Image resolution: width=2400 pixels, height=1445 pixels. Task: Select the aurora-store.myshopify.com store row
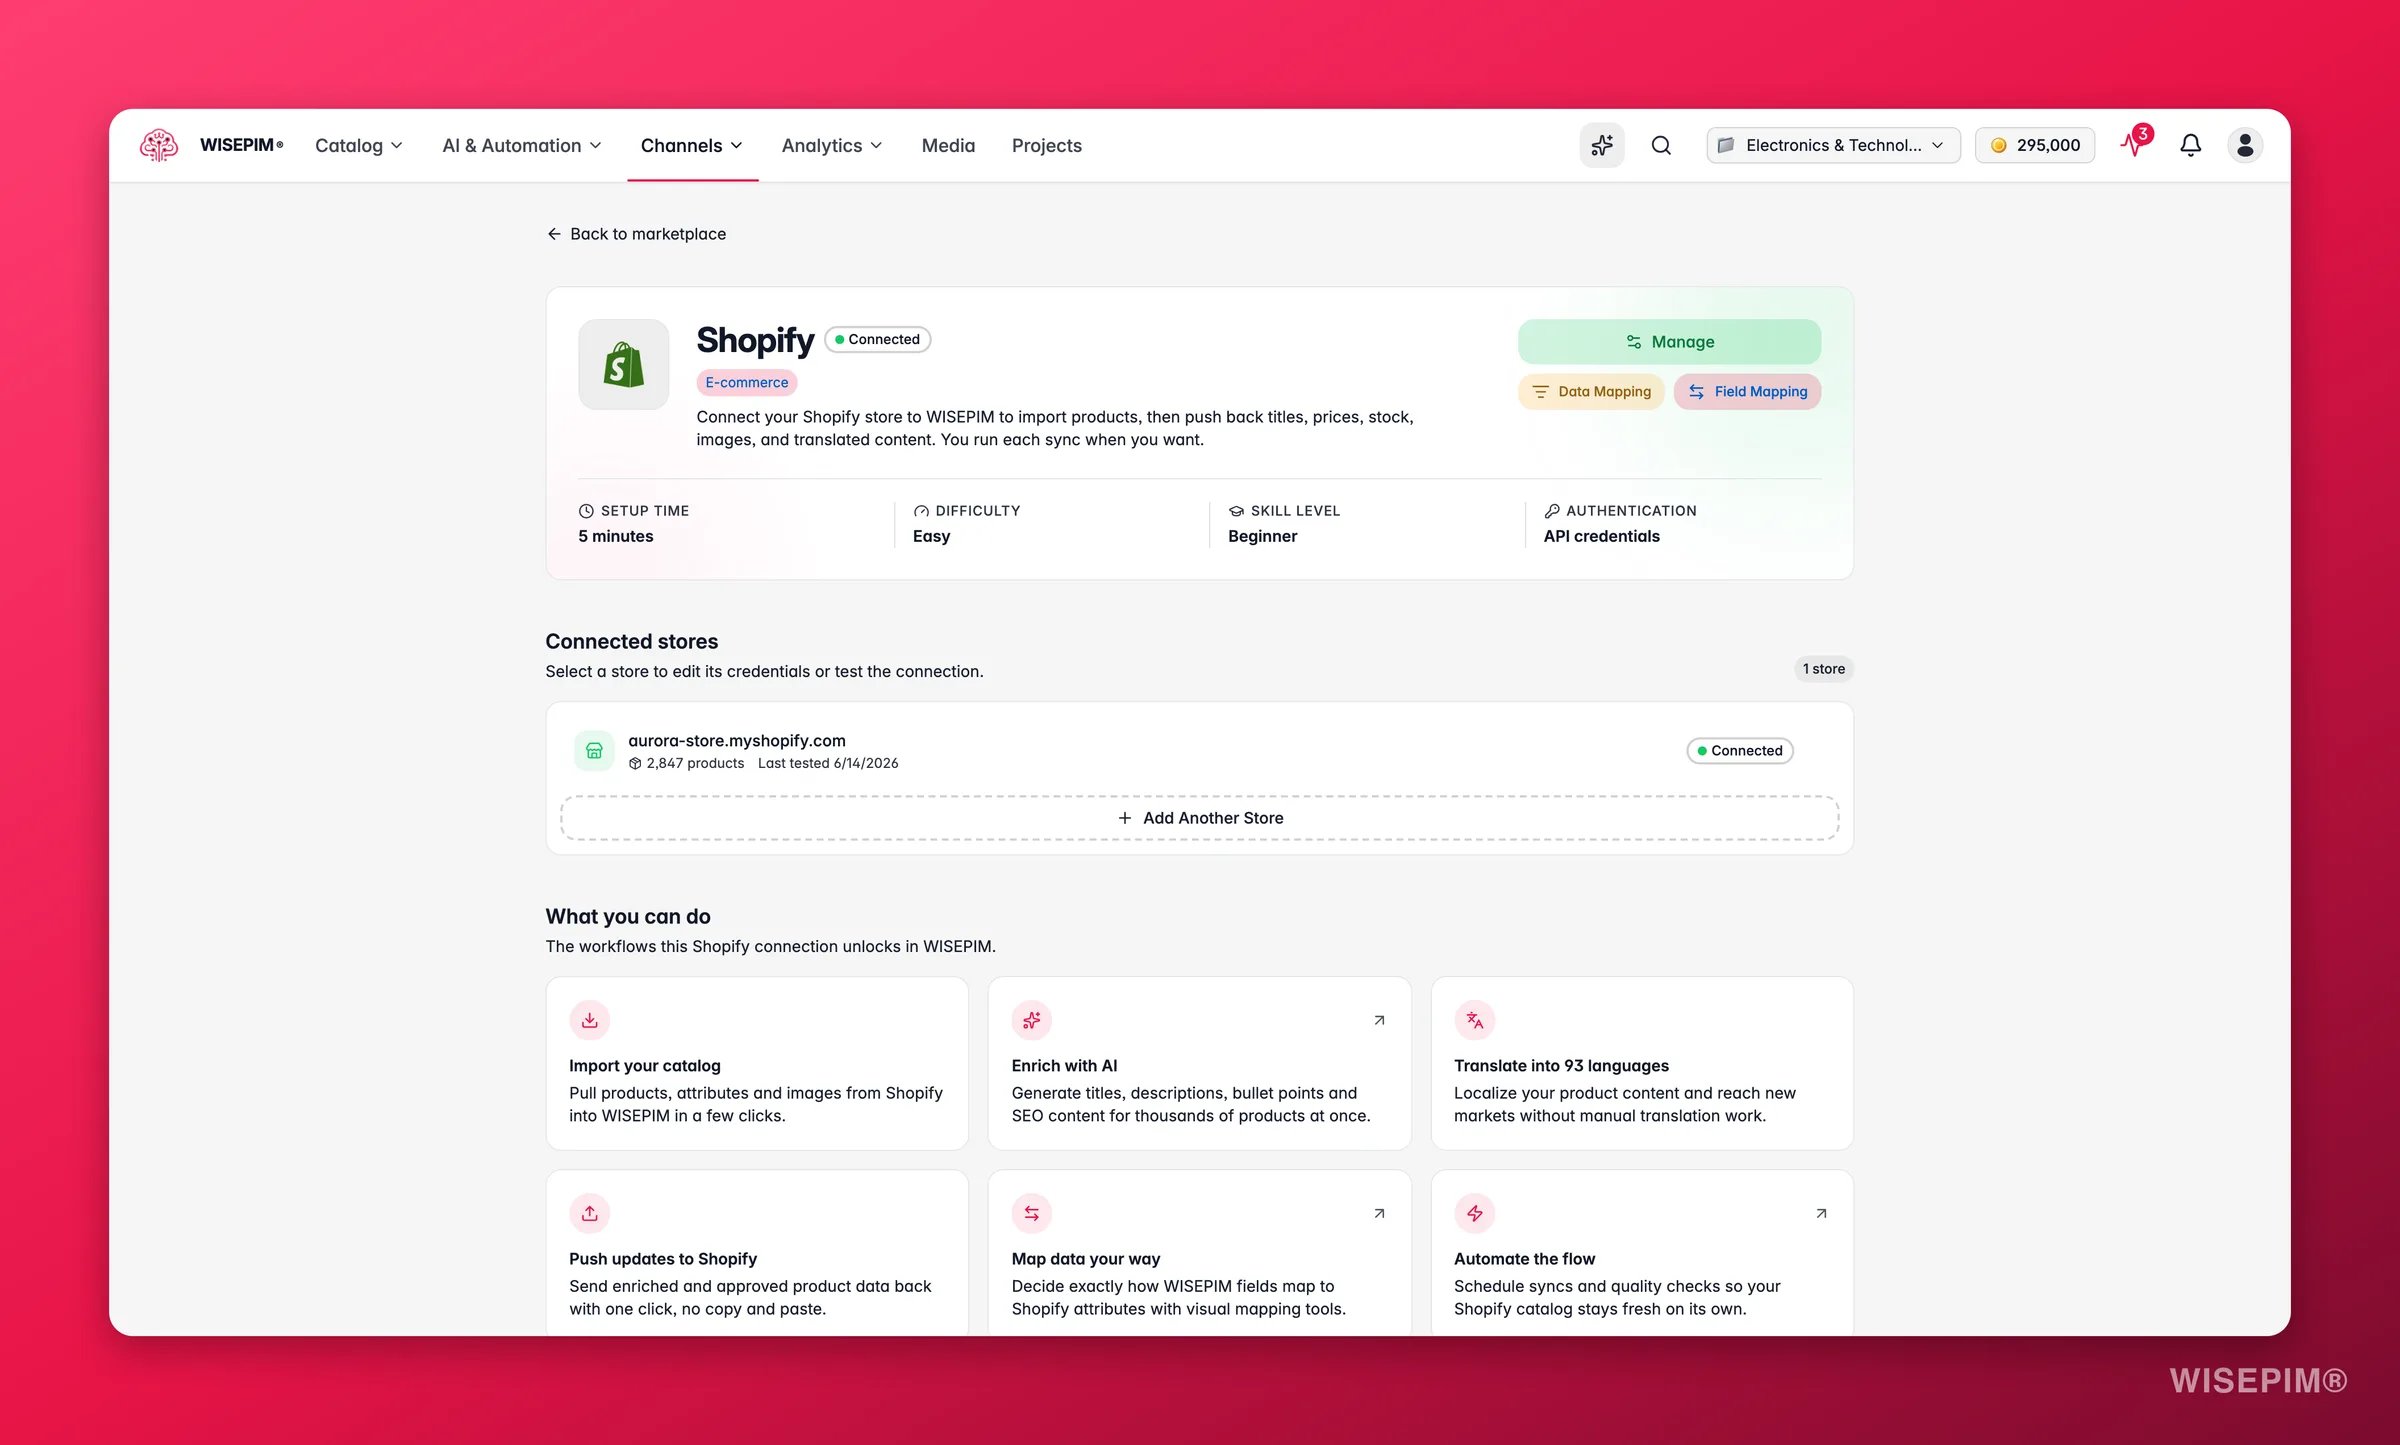1199,751
